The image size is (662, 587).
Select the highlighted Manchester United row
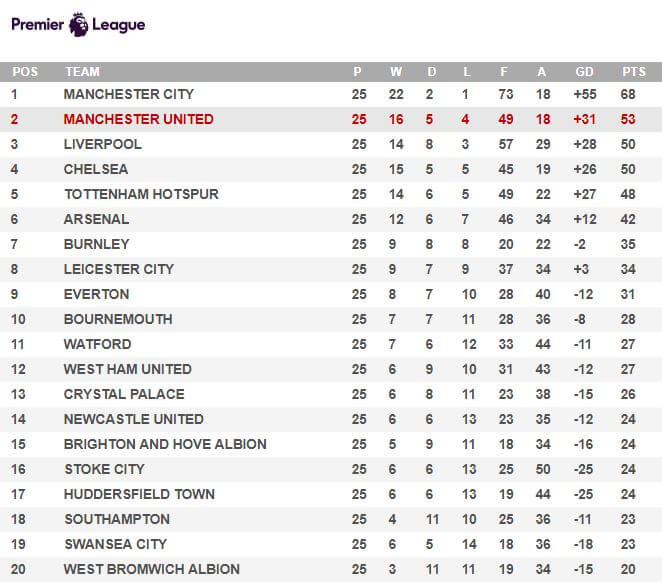tap(331, 119)
